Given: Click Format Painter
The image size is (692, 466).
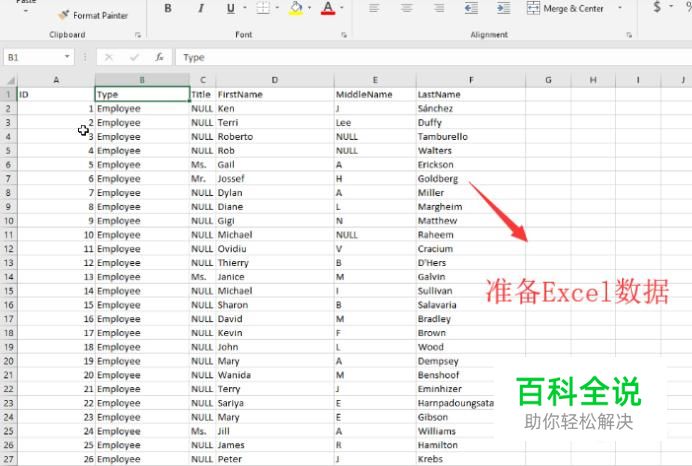Looking at the screenshot, I should tap(92, 15).
